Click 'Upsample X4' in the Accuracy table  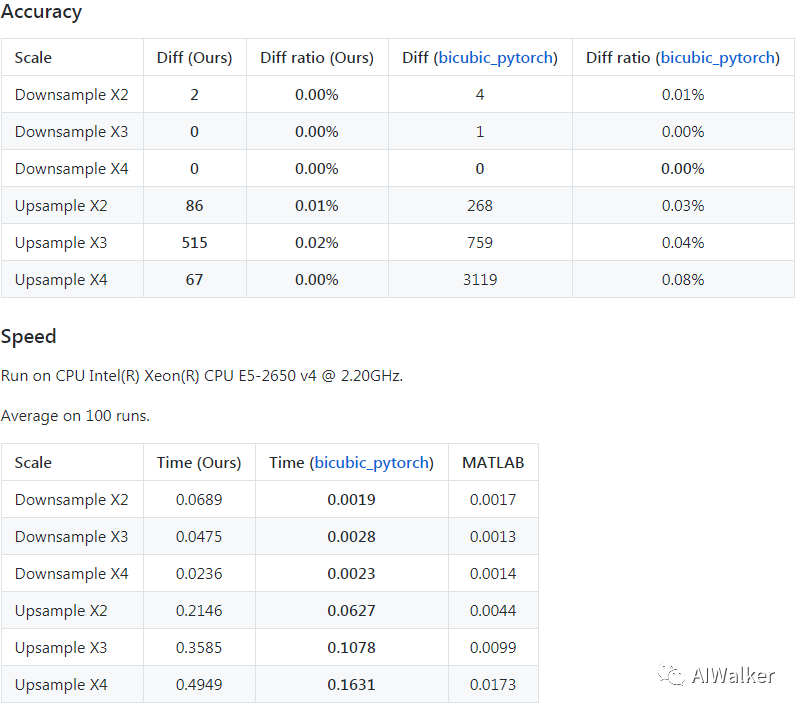[61, 280]
